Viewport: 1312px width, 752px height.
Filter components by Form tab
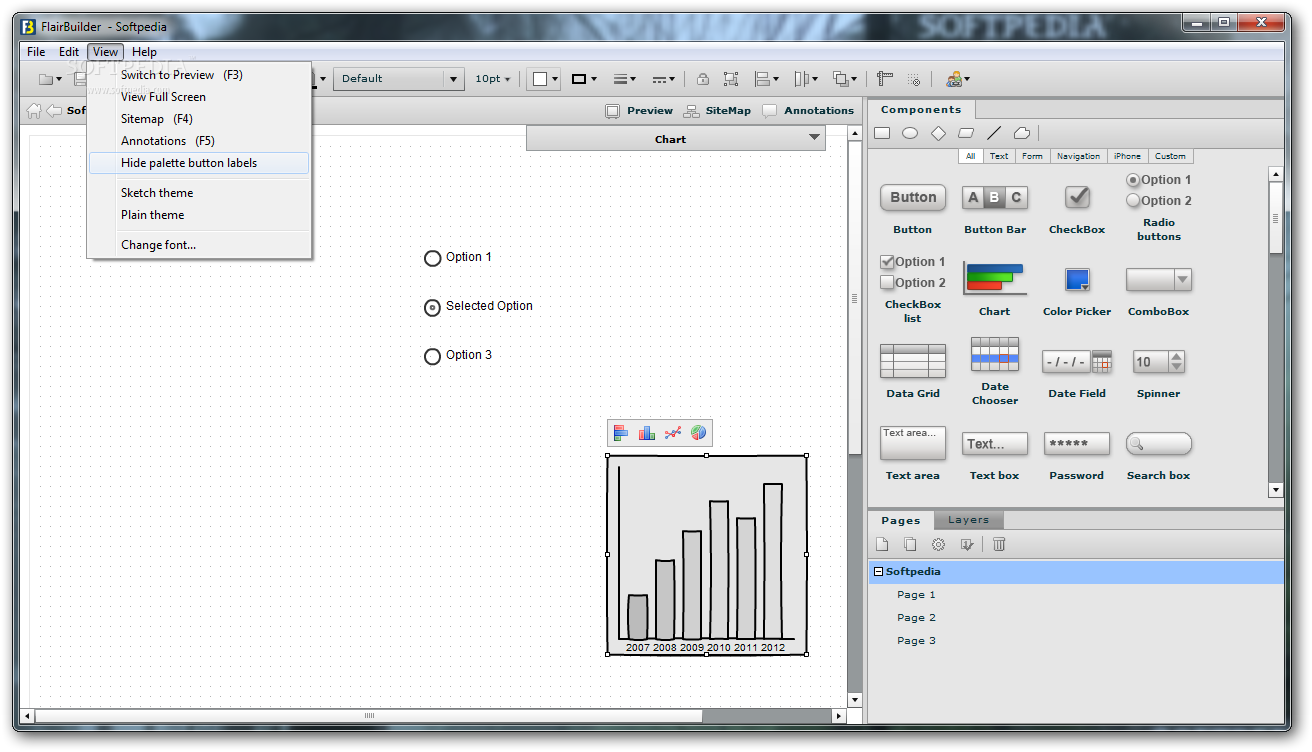tap(1032, 156)
